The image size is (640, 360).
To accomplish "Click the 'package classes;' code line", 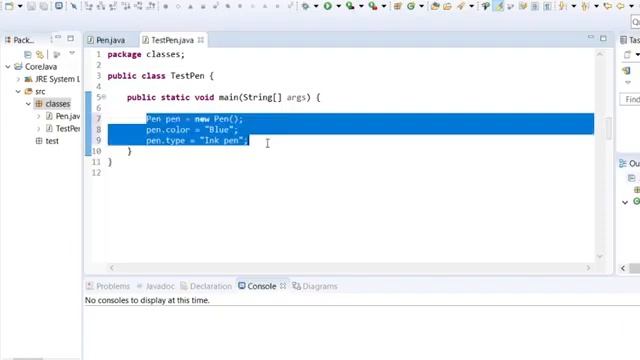I will coord(146,54).
